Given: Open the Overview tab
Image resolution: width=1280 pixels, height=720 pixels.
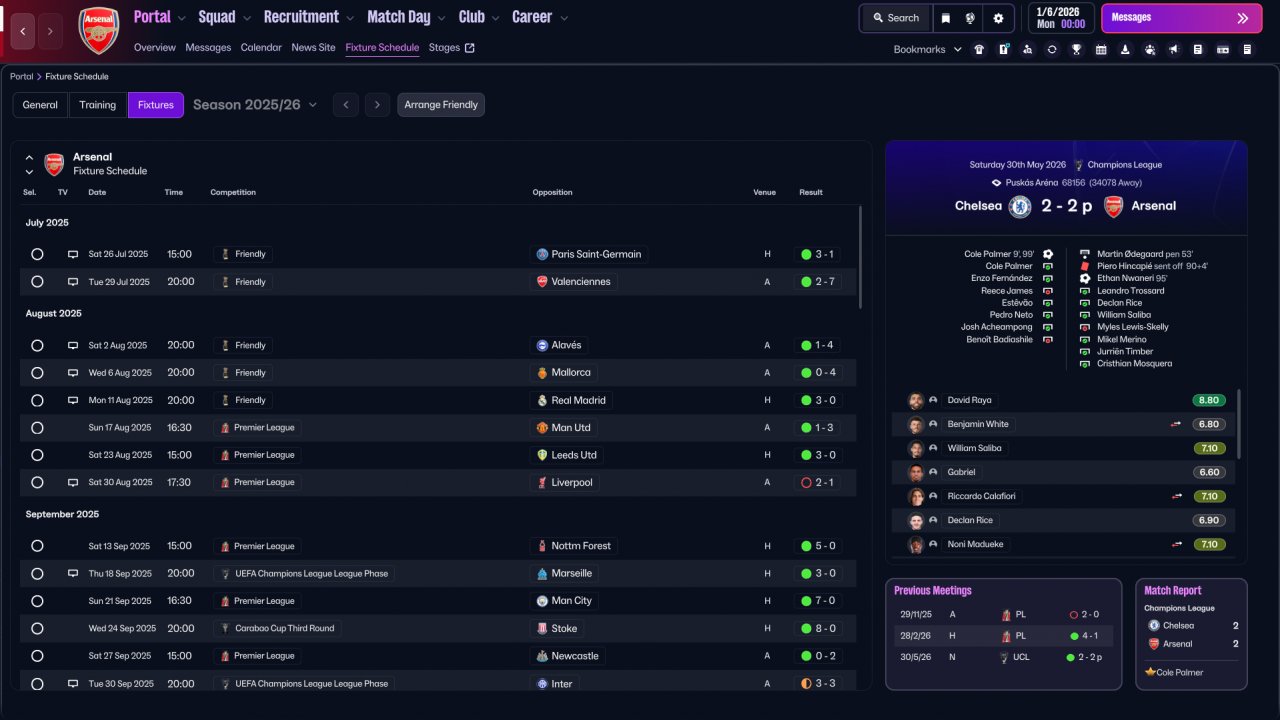Looking at the screenshot, I should pyautogui.click(x=154, y=47).
